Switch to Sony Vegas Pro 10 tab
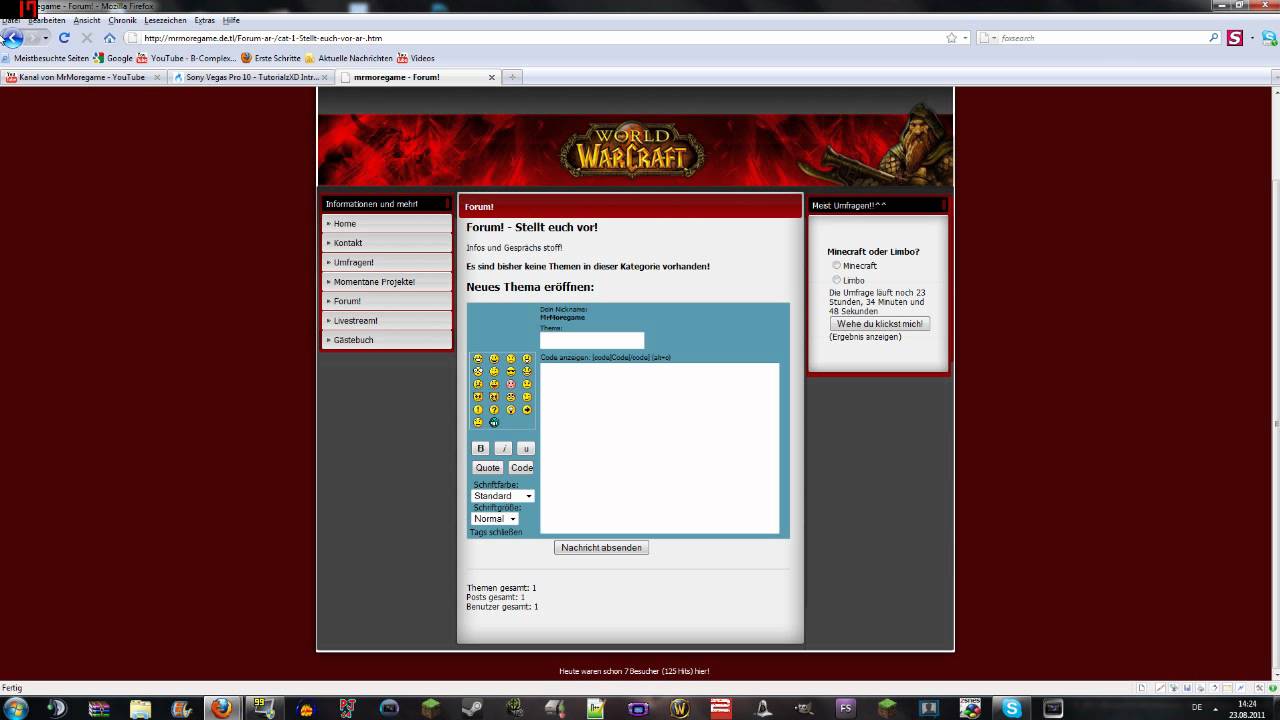The width and height of the screenshot is (1280, 720). (x=252, y=77)
